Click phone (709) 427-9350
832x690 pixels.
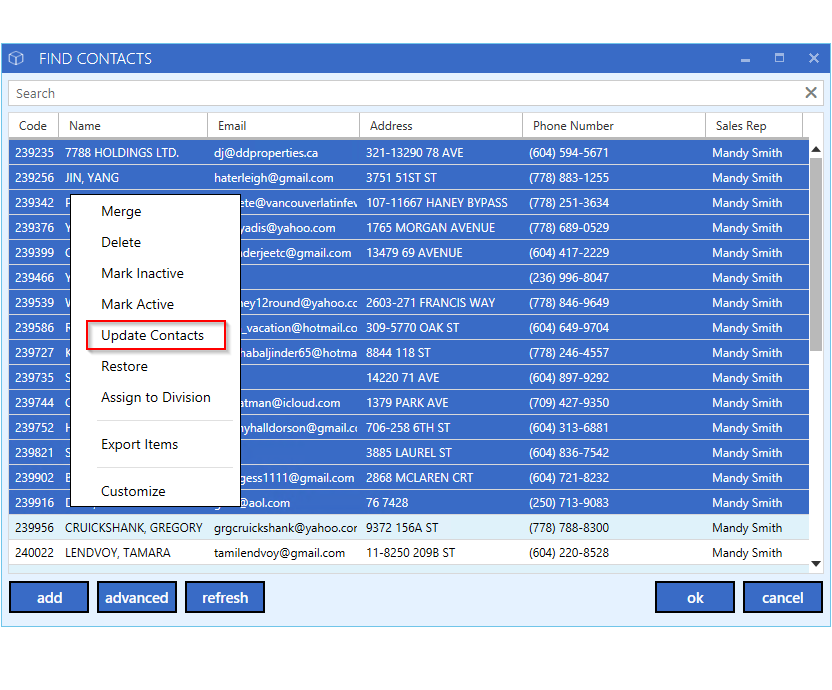[568, 402]
